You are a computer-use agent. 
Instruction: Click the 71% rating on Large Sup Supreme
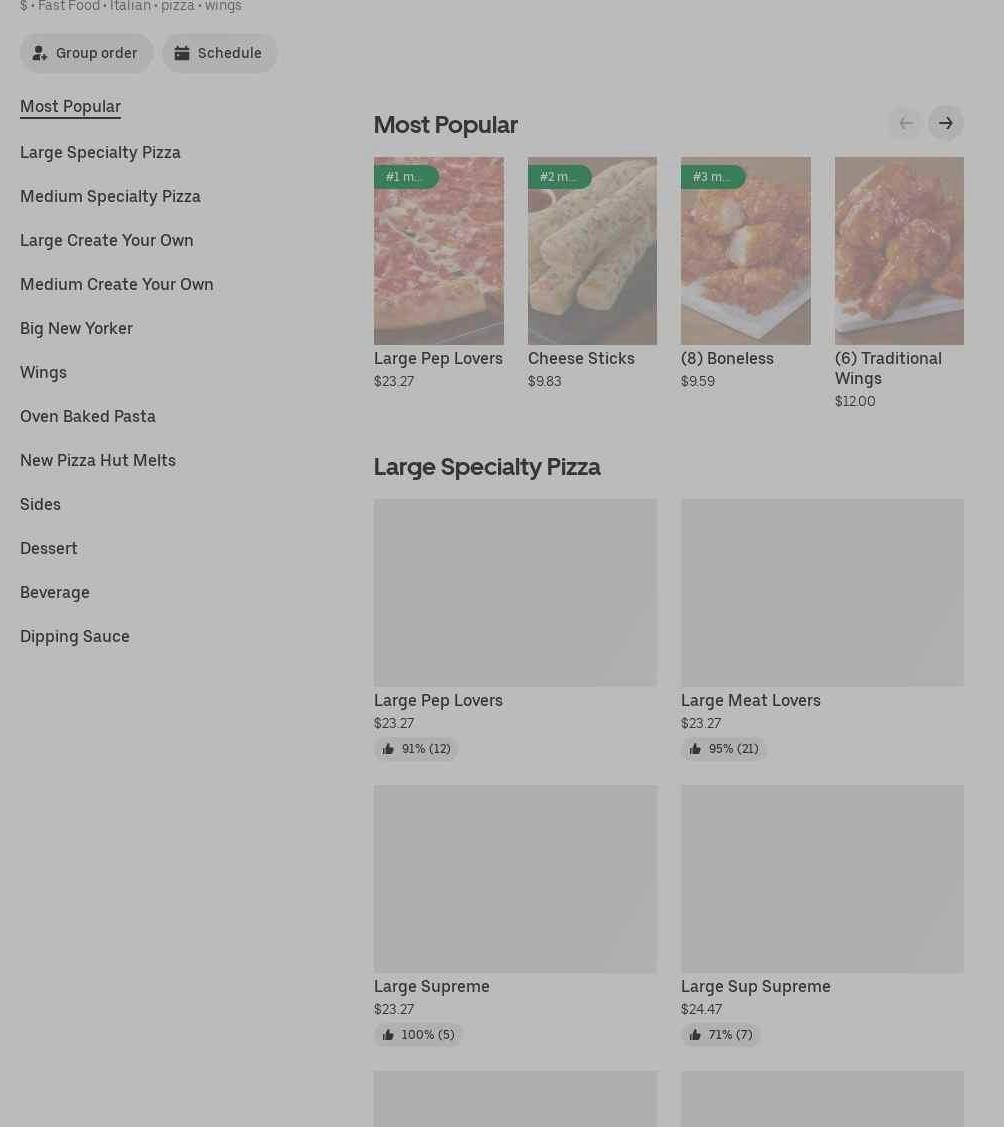720,1035
